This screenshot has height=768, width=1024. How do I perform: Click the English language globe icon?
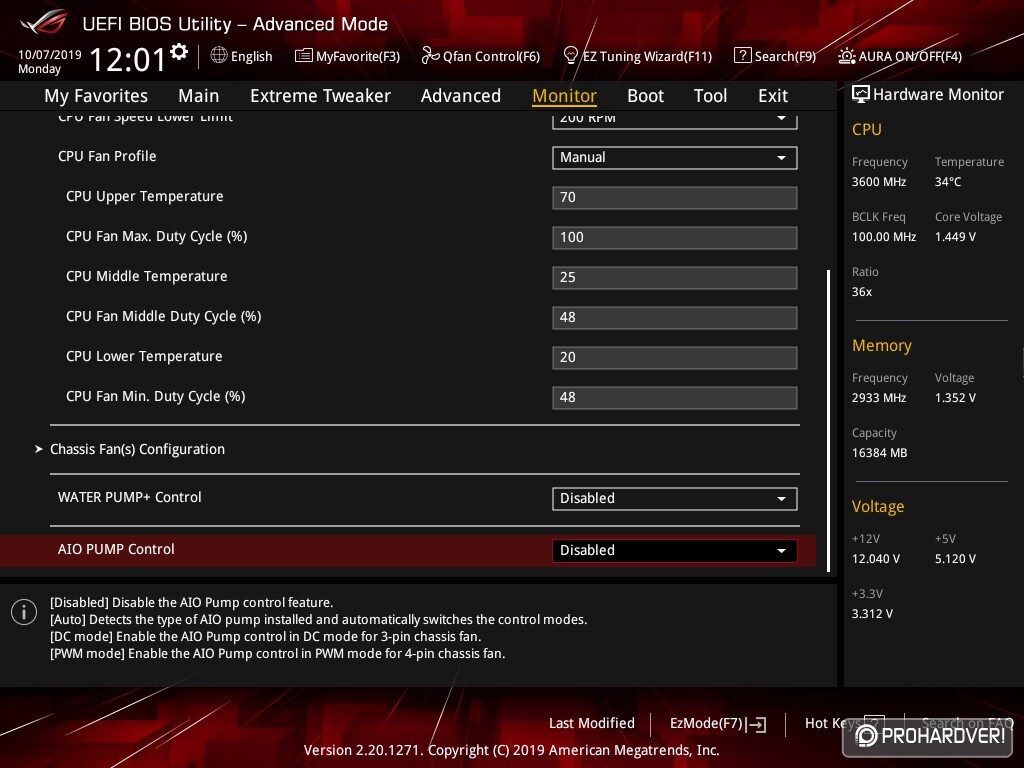pos(219,56)
